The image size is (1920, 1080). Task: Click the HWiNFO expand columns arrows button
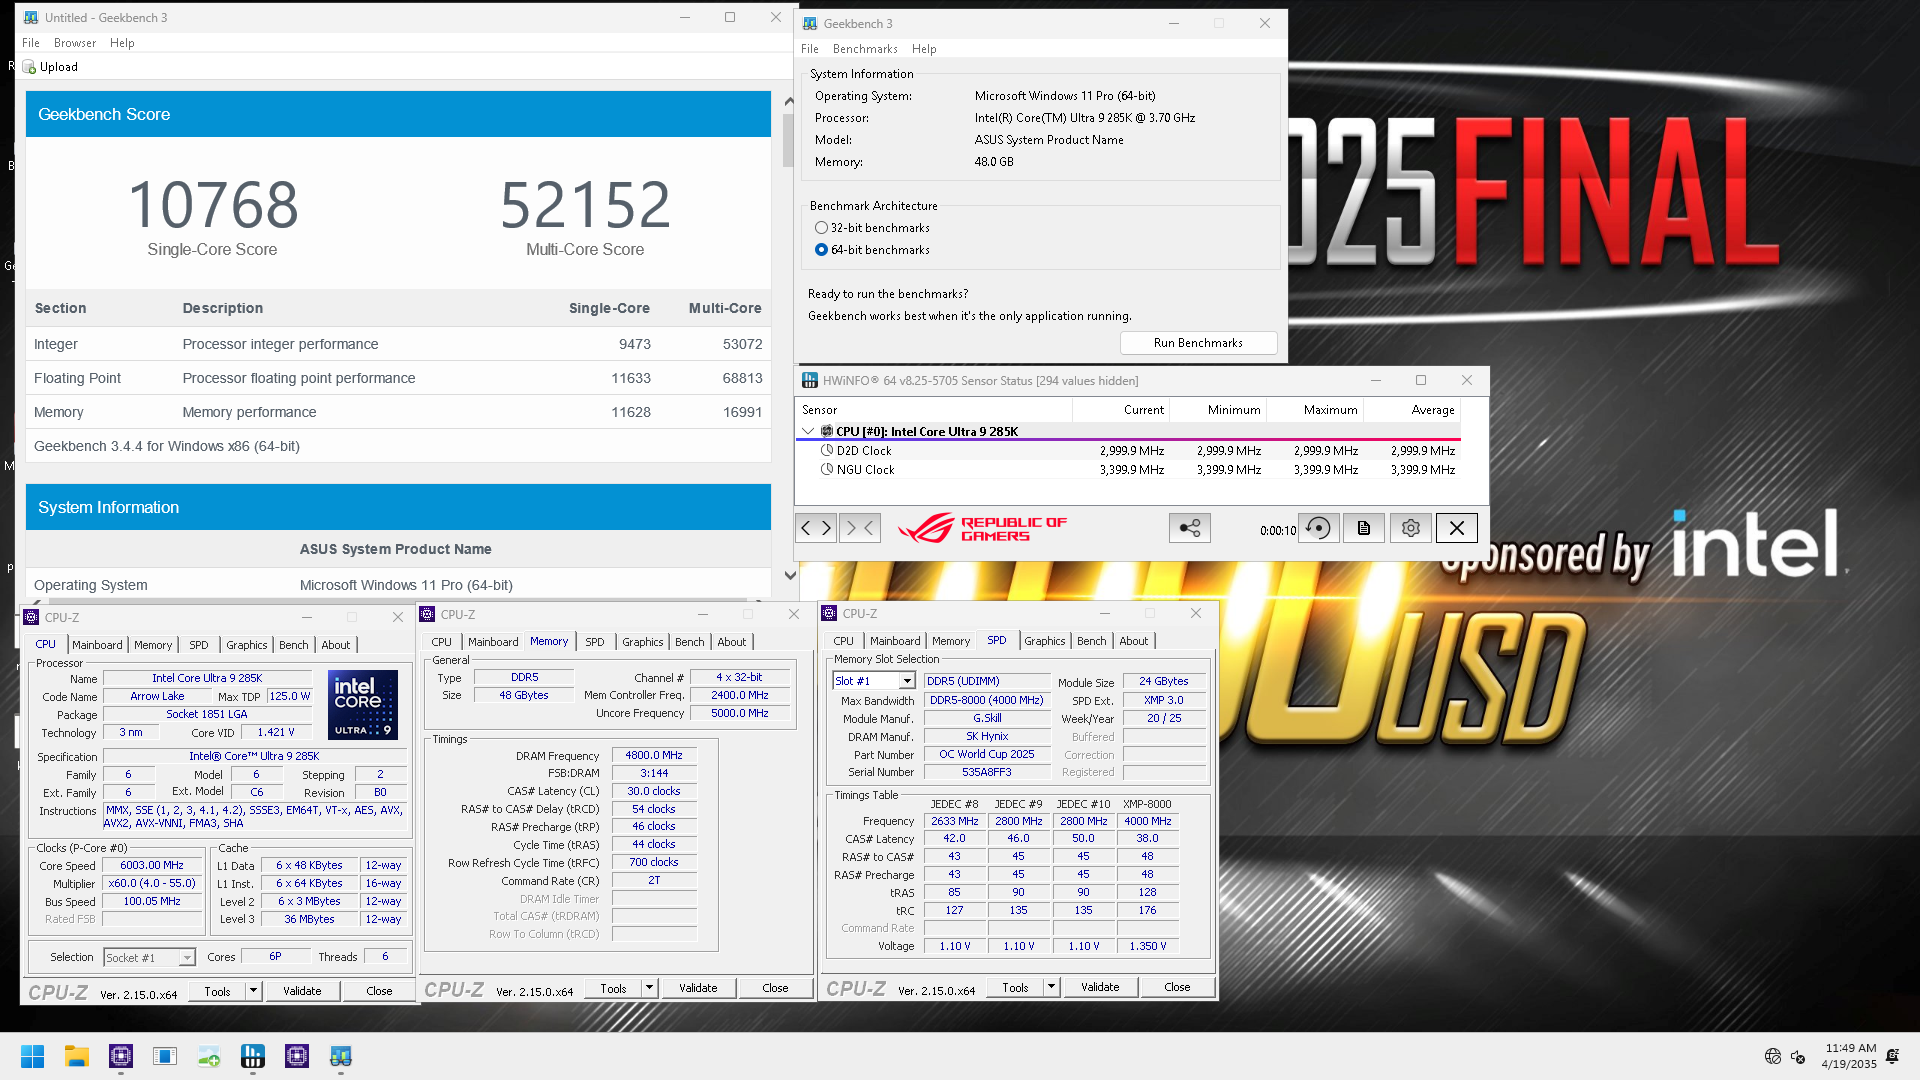point(817,528)
